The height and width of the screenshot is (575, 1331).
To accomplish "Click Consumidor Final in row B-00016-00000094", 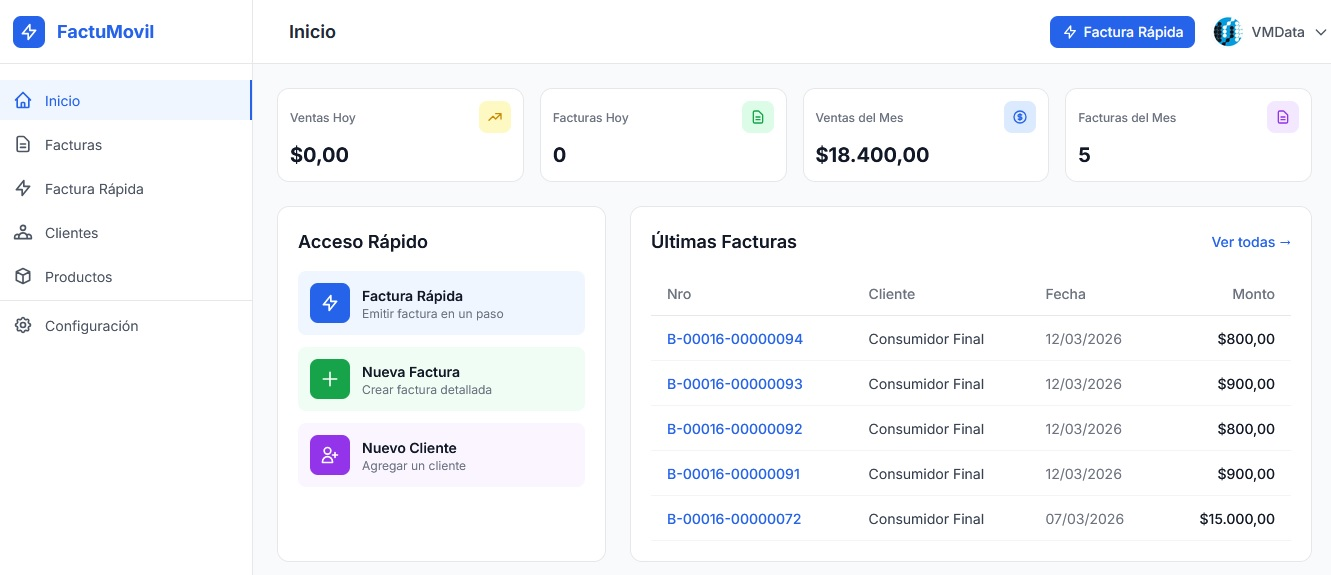I will click(x=926, y=339).
